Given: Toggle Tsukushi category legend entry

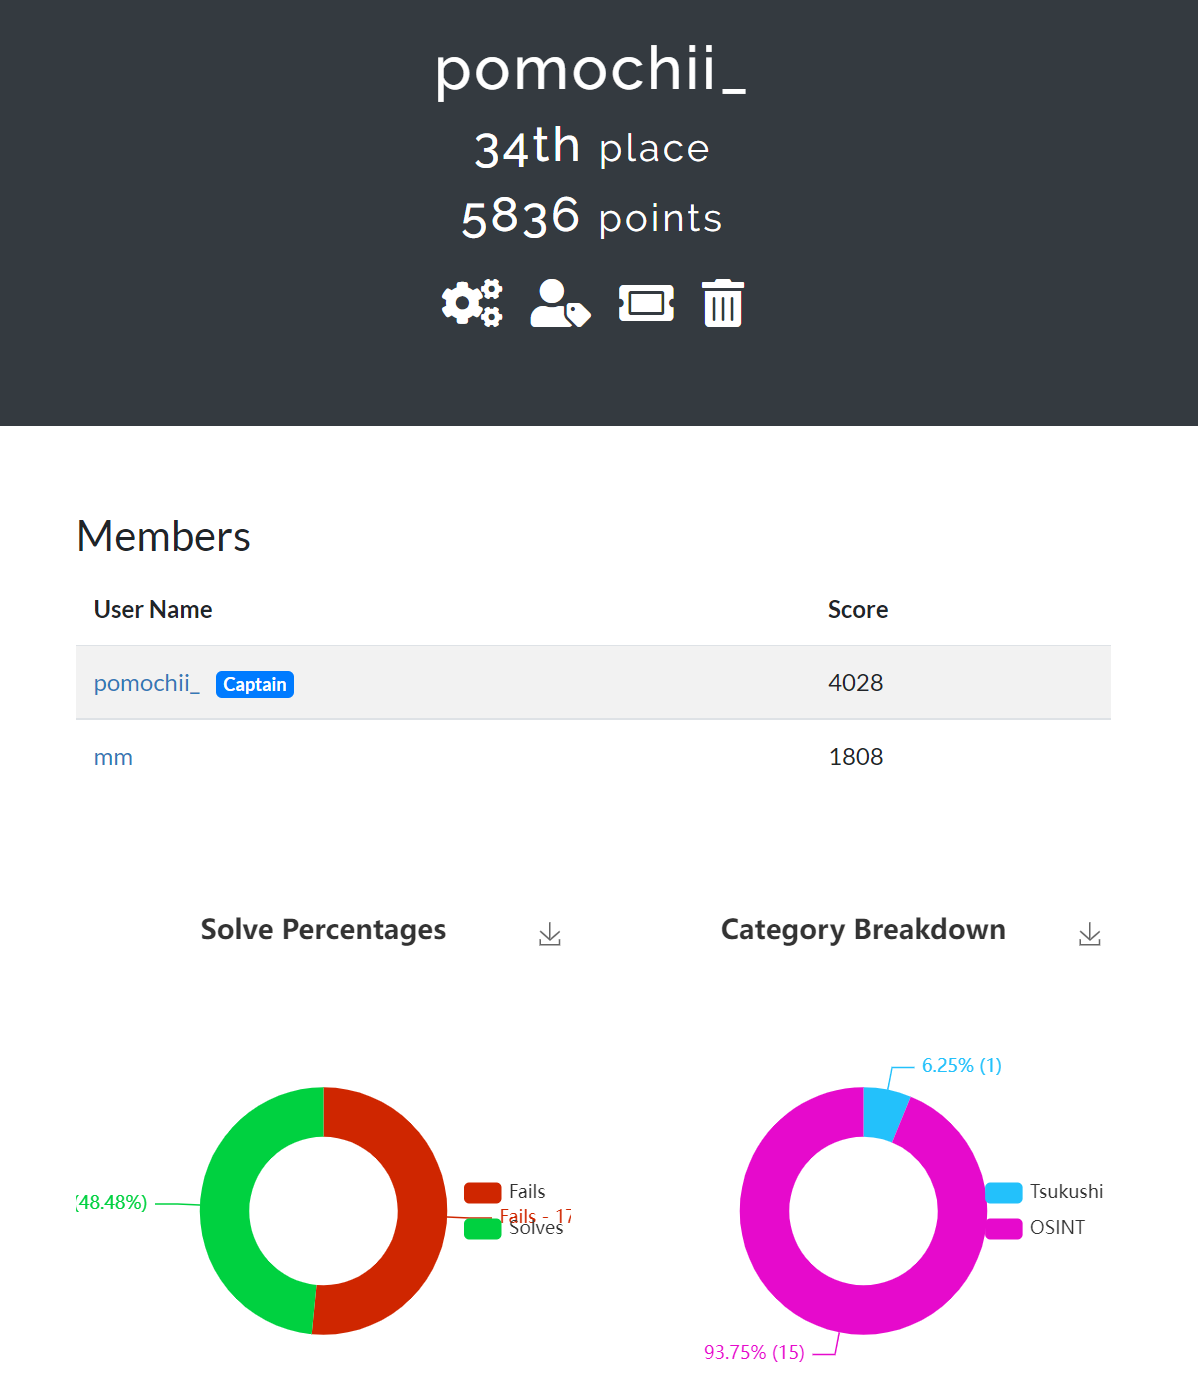Looking at the screenshot, I should tap(1045, 1192).
